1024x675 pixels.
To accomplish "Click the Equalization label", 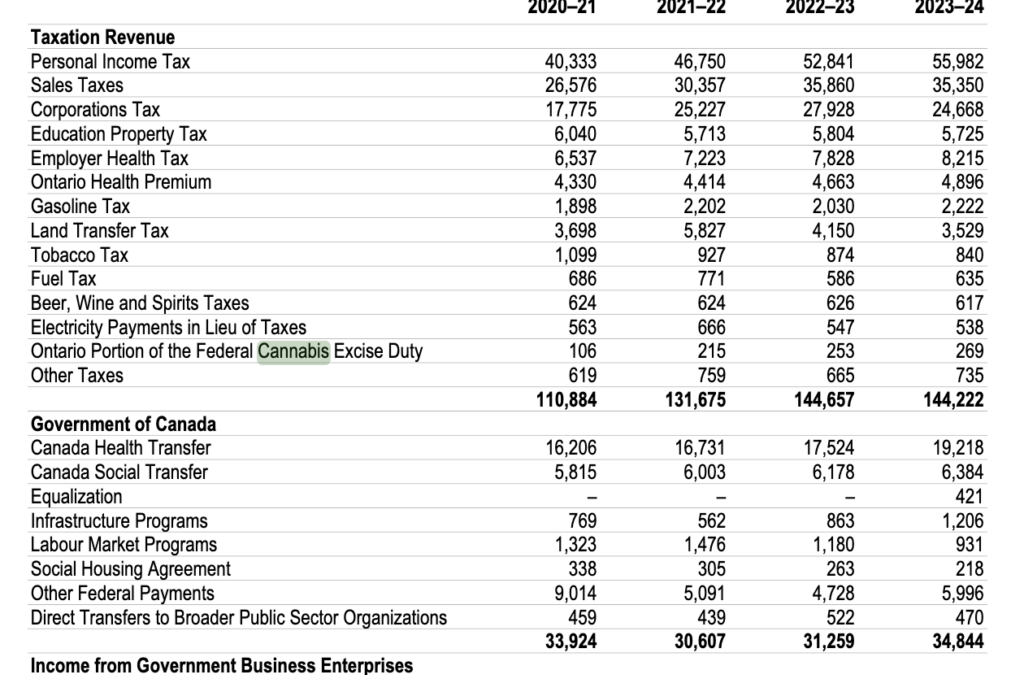I will (76, 497).
